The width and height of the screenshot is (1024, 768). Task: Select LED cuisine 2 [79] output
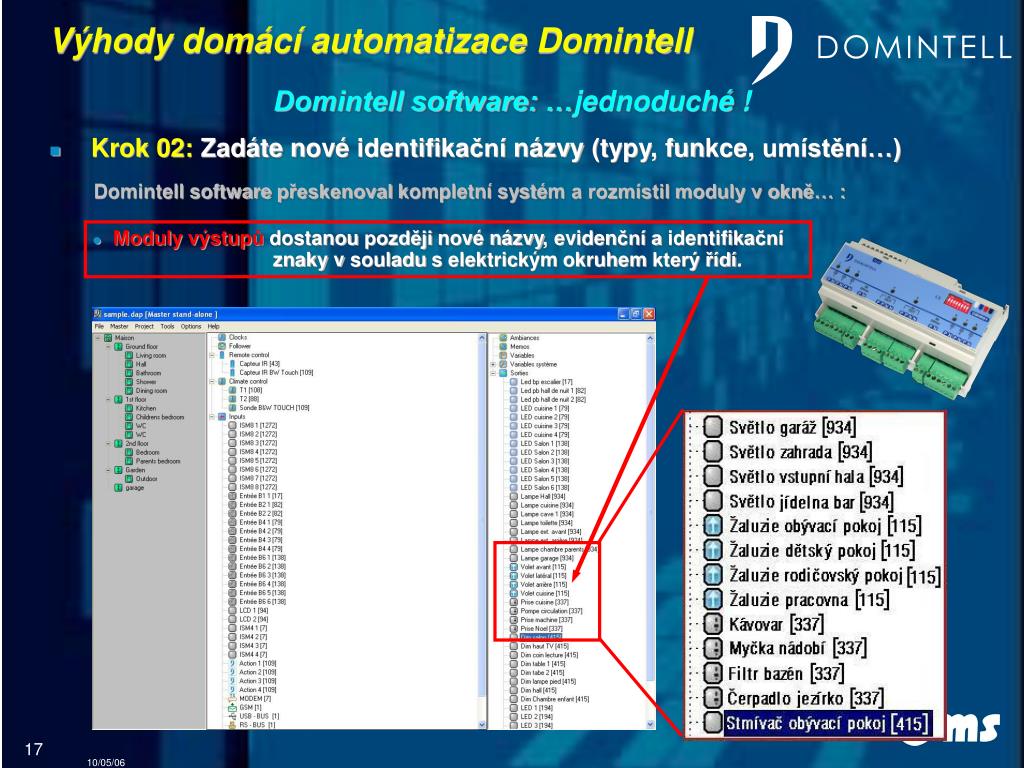coord(545,417)
